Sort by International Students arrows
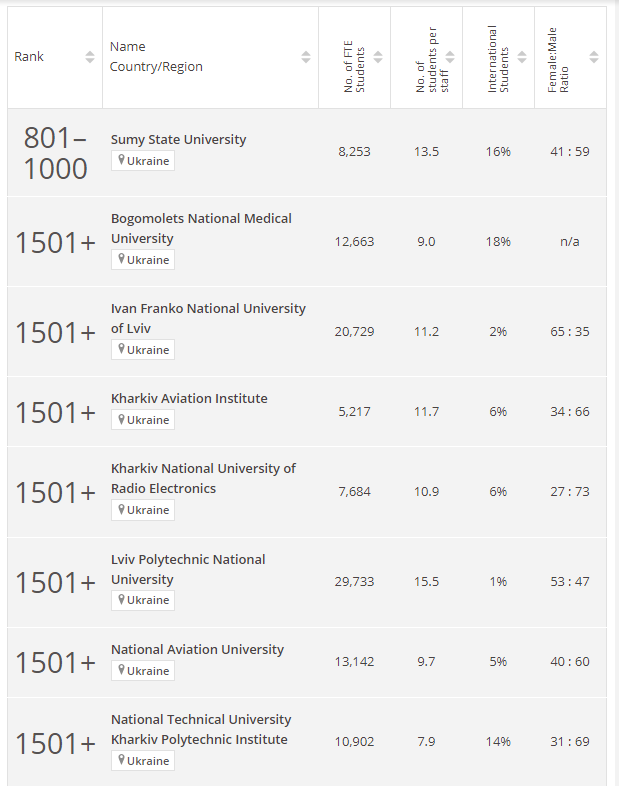This screenshot has height=786, width=619. (522, 57)
